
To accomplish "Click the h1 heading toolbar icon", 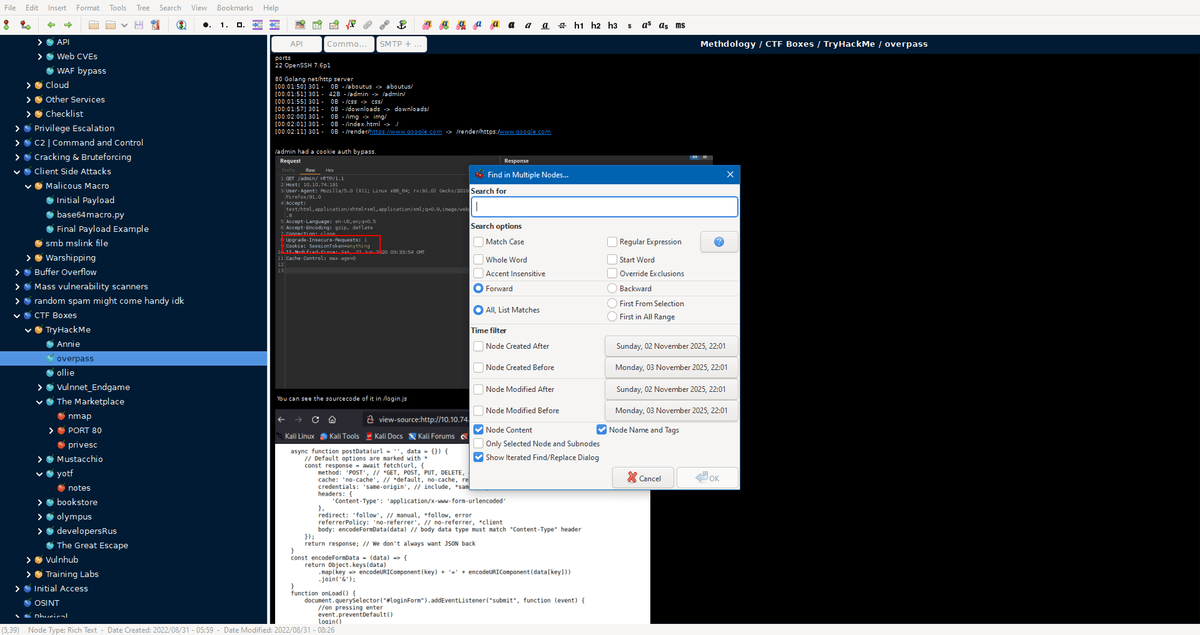I will [x=578, y=24].
